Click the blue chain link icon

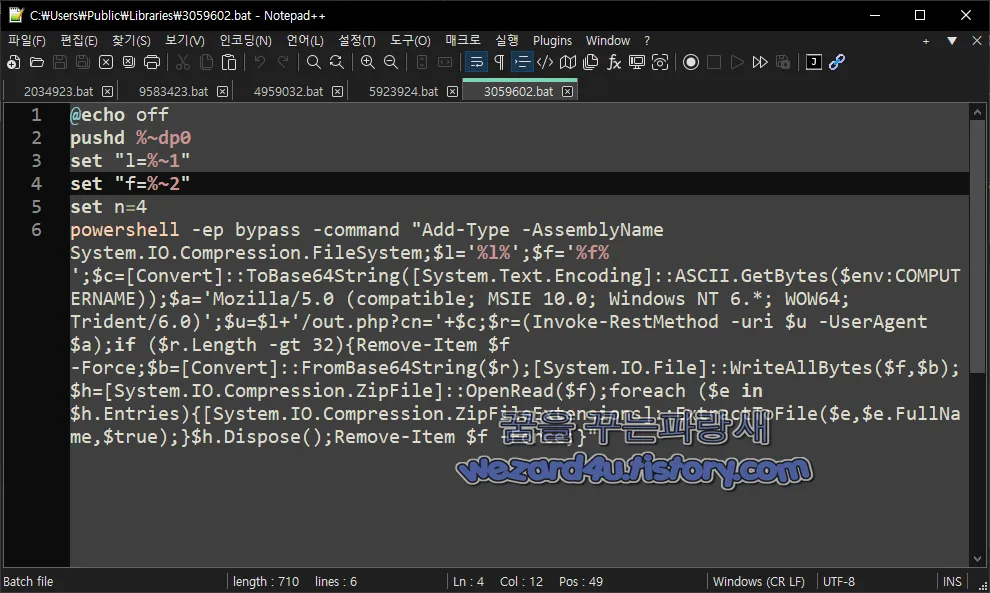click(x=837, y=62)
